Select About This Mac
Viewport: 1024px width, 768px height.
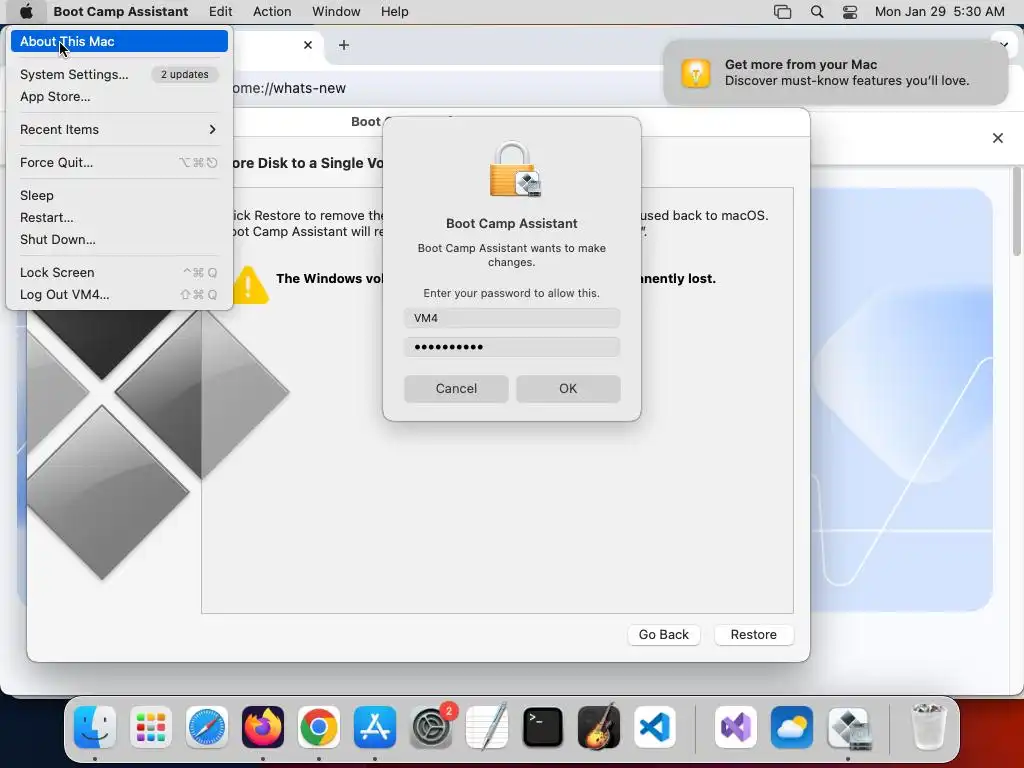coord(119,41)
